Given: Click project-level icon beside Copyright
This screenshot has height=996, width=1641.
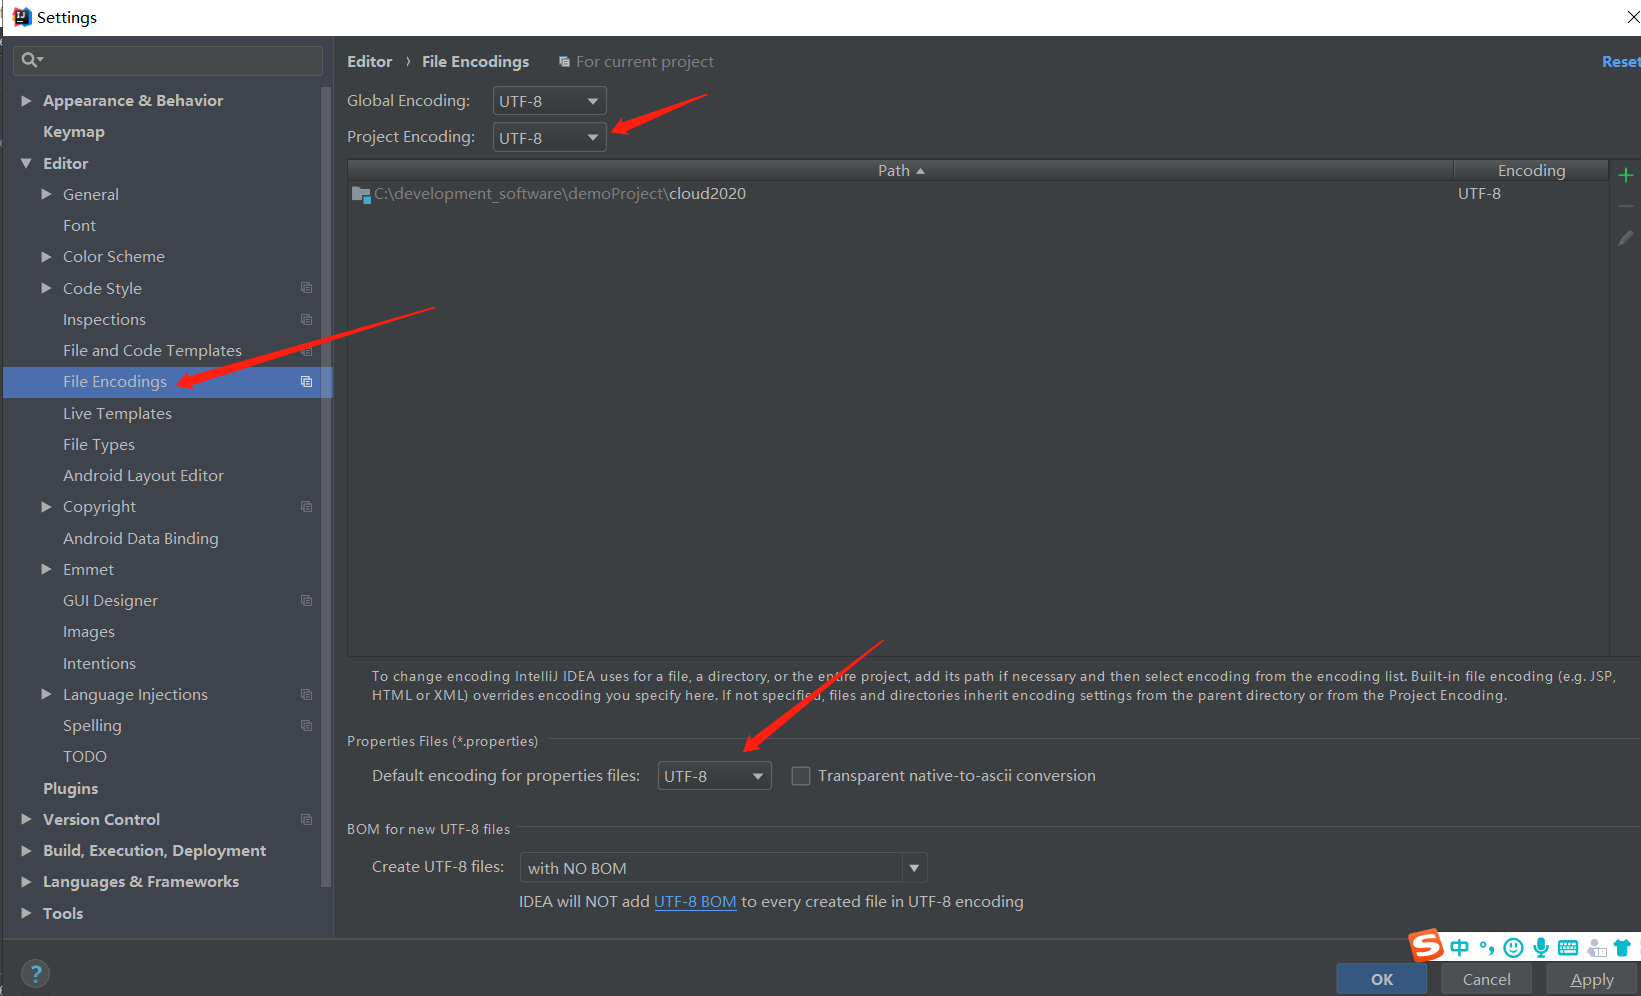Looking at the screenshot, I should click(x=307, y=507).
